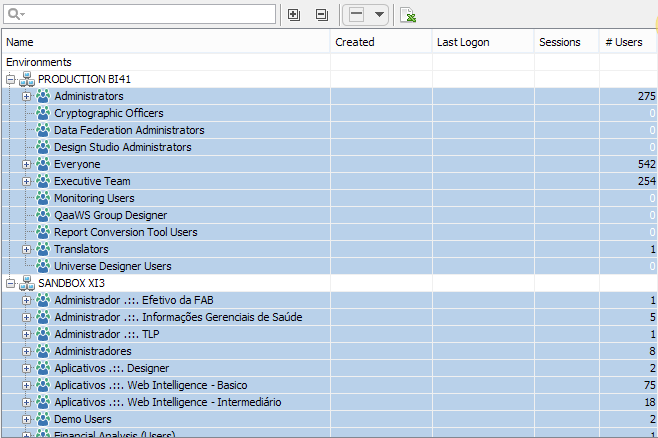This screenshot has width=658, height=438.
Task: Collapse the PRODUCTION BI41 environment node
Action: (10, 79)
